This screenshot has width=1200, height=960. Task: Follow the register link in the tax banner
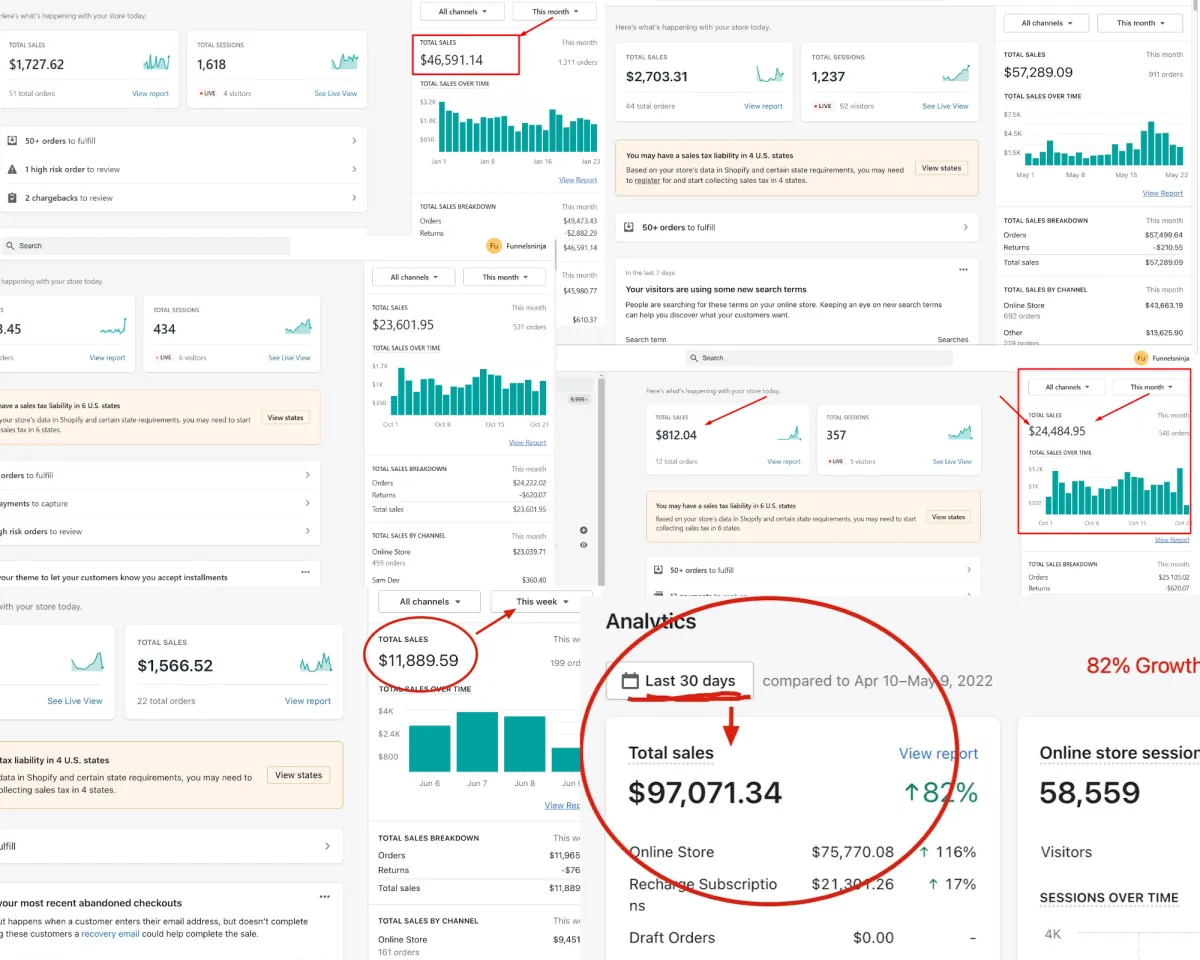647,181
